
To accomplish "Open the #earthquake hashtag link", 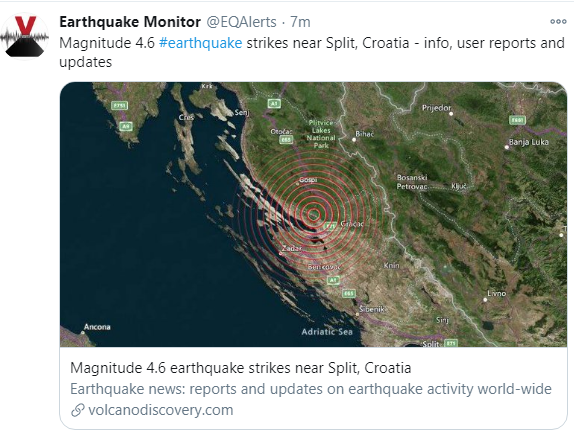I will pos(201,43).
